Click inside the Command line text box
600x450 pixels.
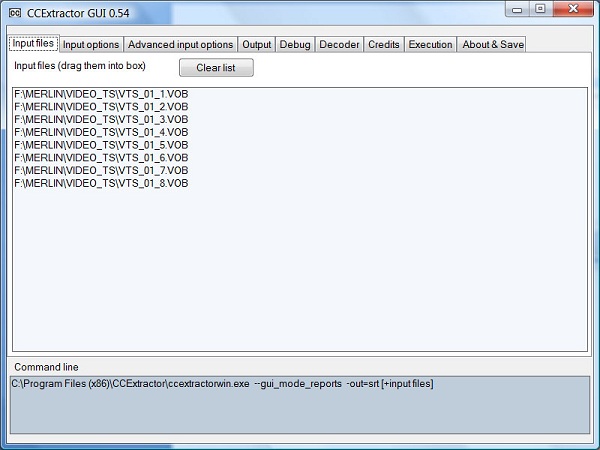300,405
